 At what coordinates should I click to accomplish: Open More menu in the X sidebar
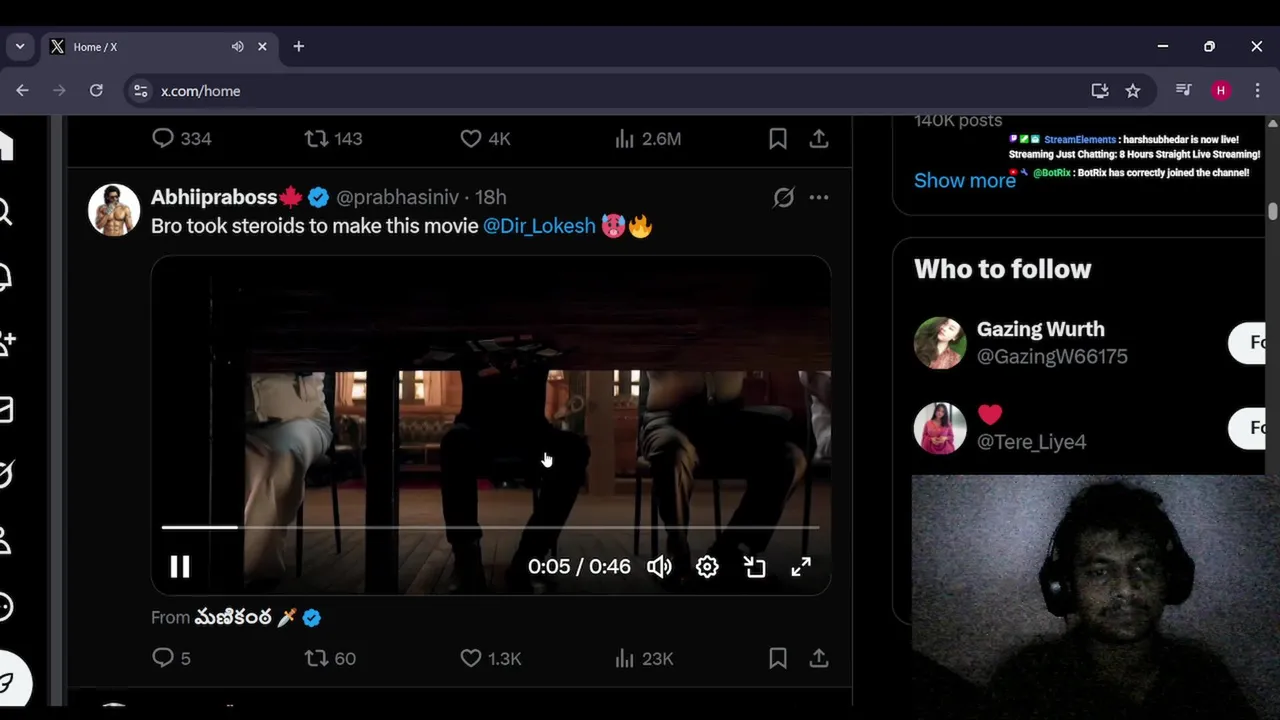[x=5, y=607]
